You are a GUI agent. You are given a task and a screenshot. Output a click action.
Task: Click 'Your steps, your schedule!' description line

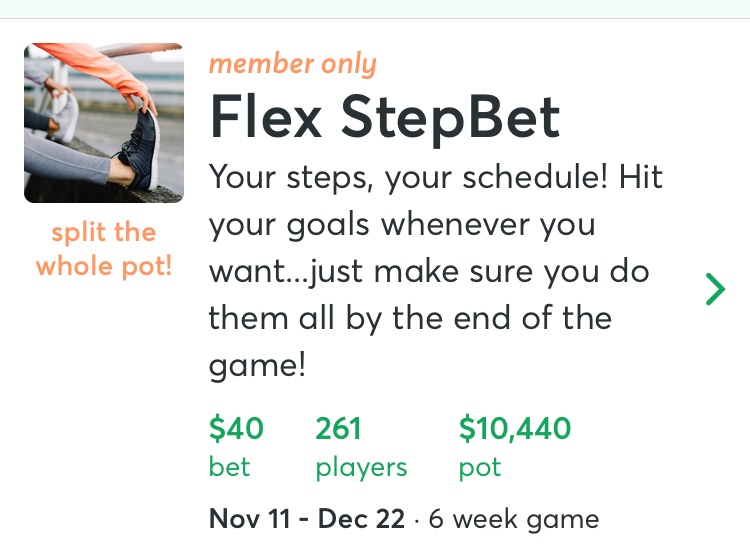pyautogui.click(x=436, y=178)
